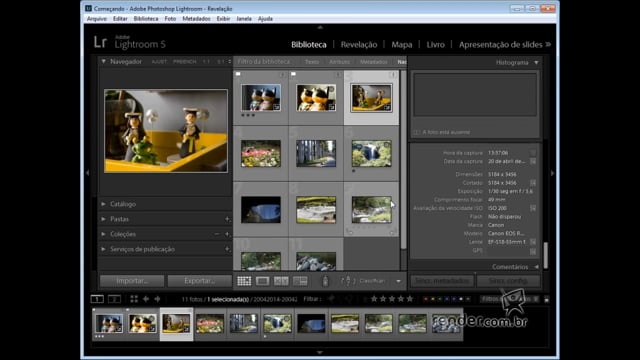This screenshot has height=360, width=640.
Task: Click the Importar button
Action: coord(132,281)
